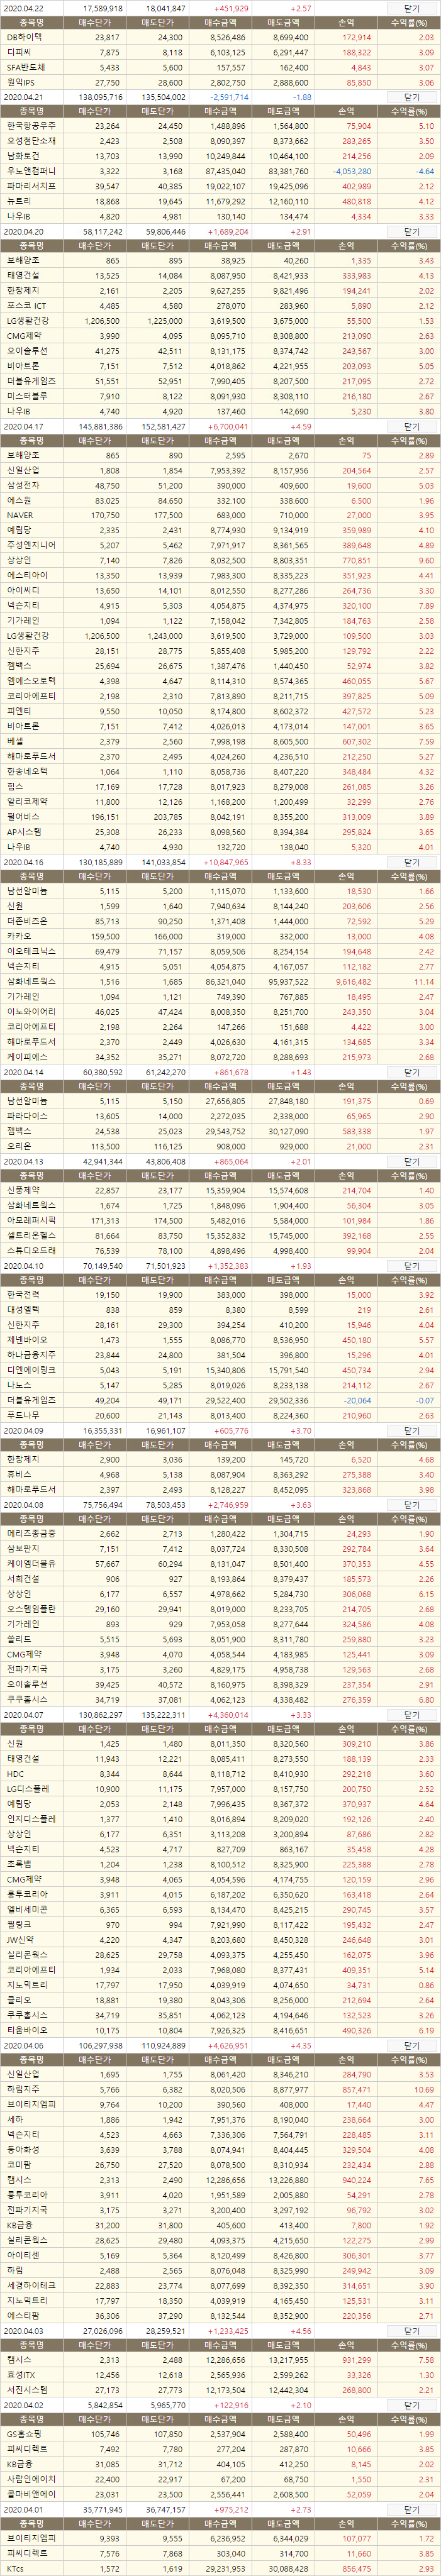Close the 2020.04.21 trade section
The width and height of the screenshot is (441, 2576).
(411, 97)
